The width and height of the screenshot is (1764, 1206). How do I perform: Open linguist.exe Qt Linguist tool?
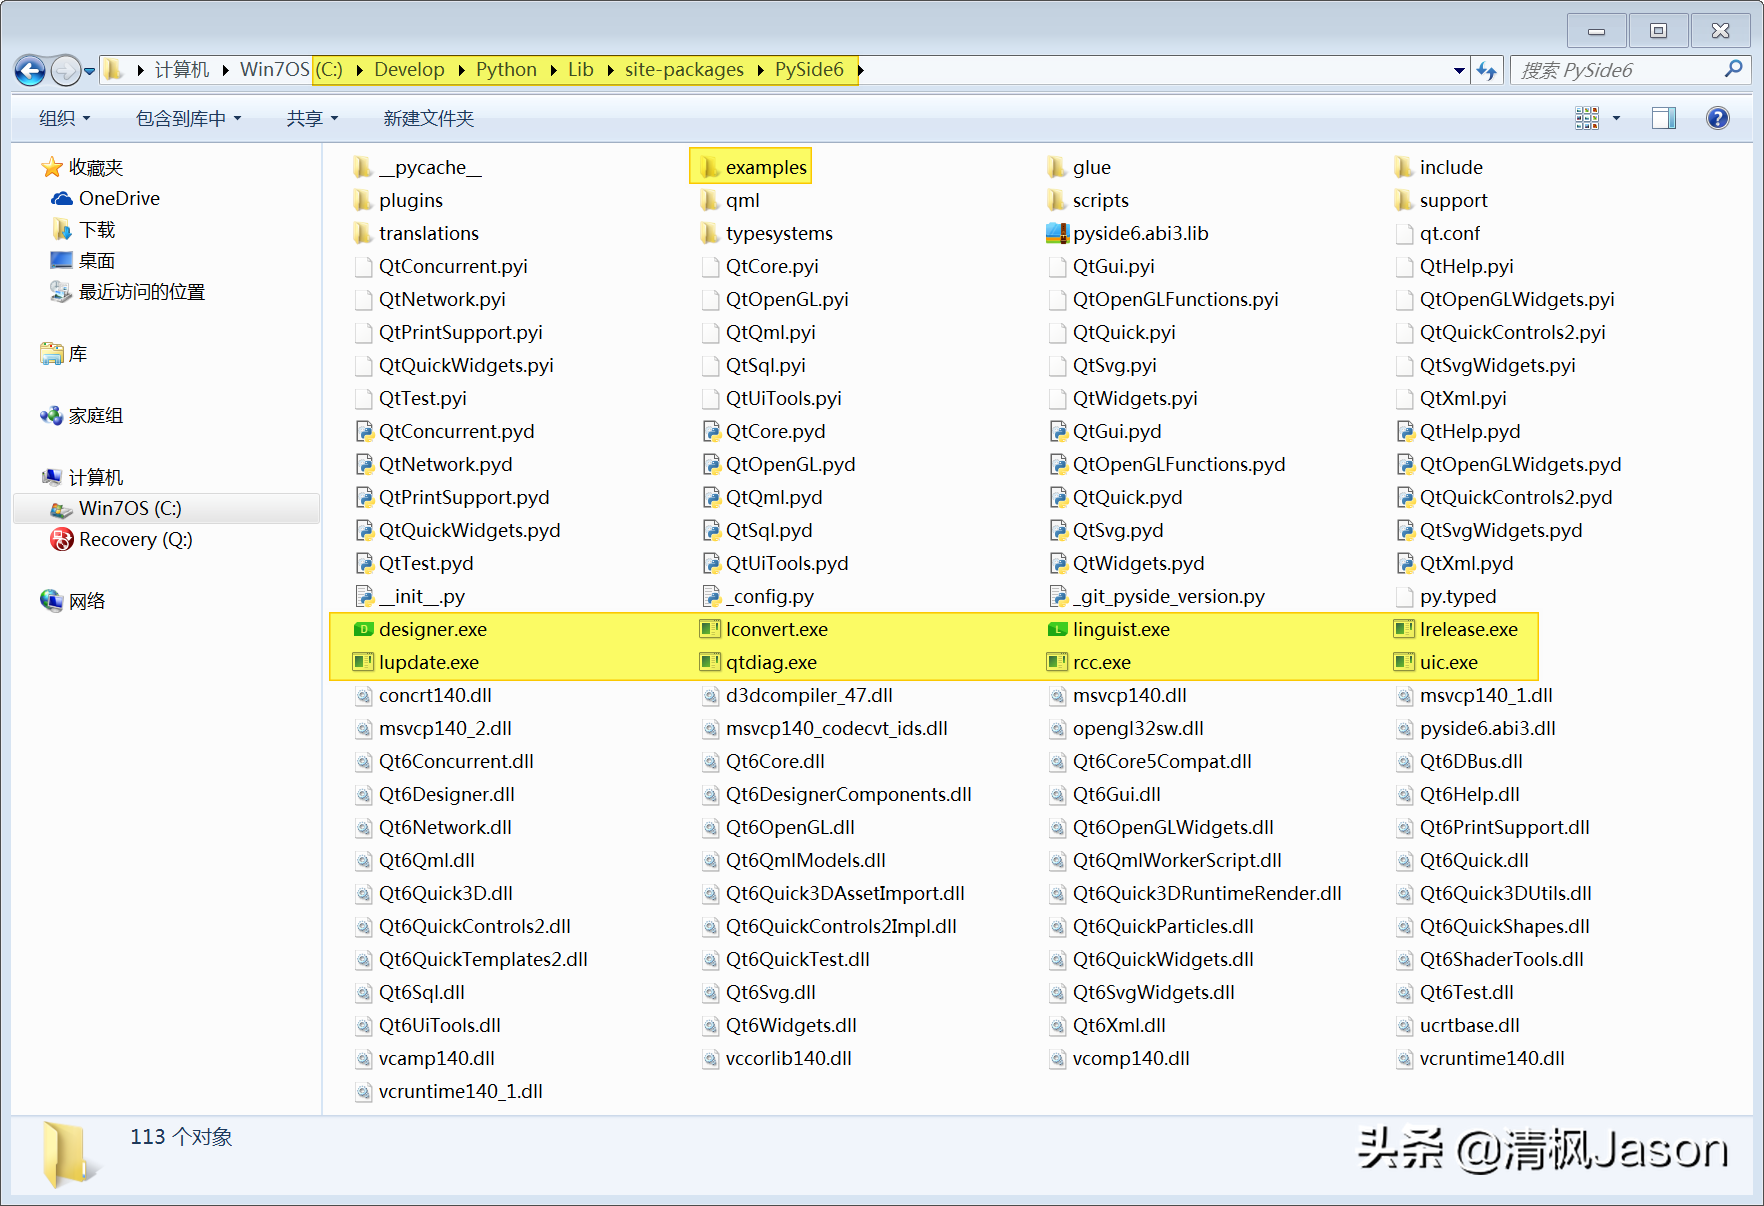1121,629
